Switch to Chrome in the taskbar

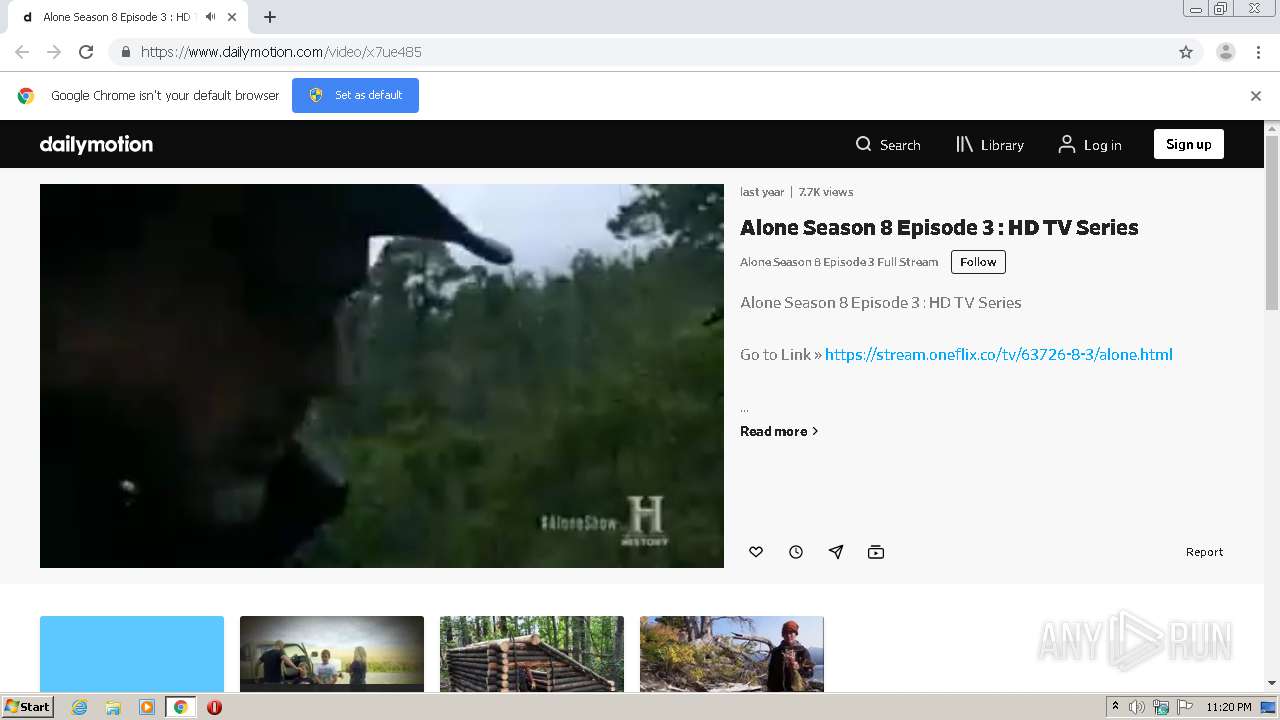181,707
